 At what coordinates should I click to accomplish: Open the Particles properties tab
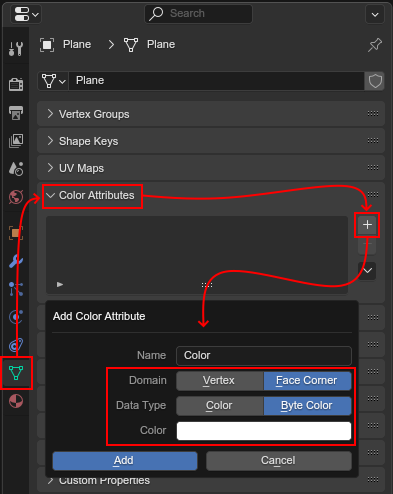pyautogui.click(x=16, y=289)
